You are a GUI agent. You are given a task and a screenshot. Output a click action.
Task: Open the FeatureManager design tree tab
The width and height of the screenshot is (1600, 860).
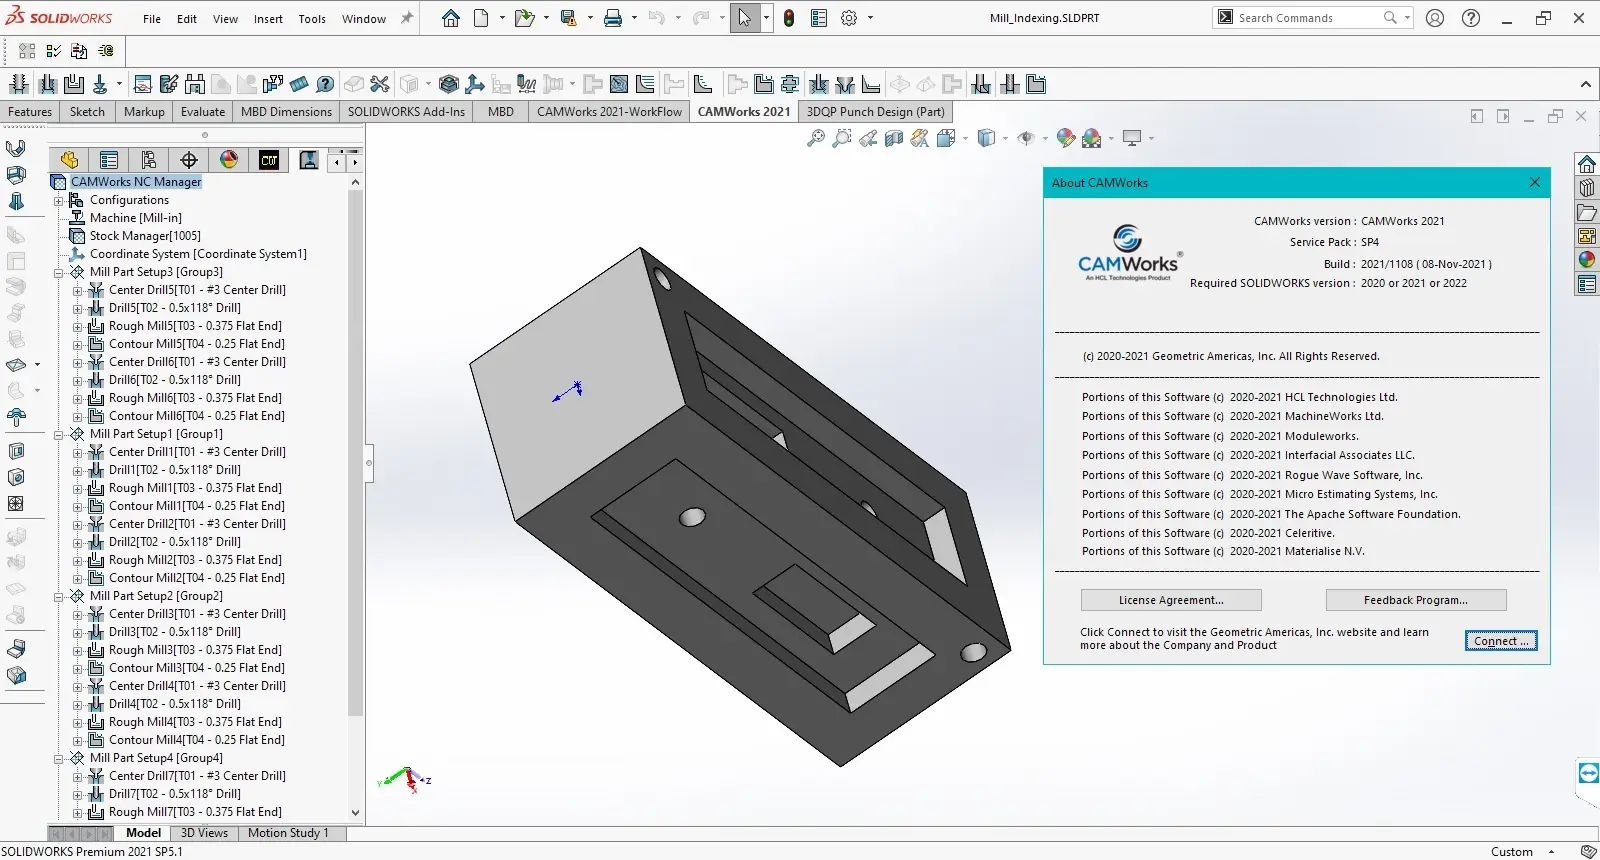(x=69, y=160)
